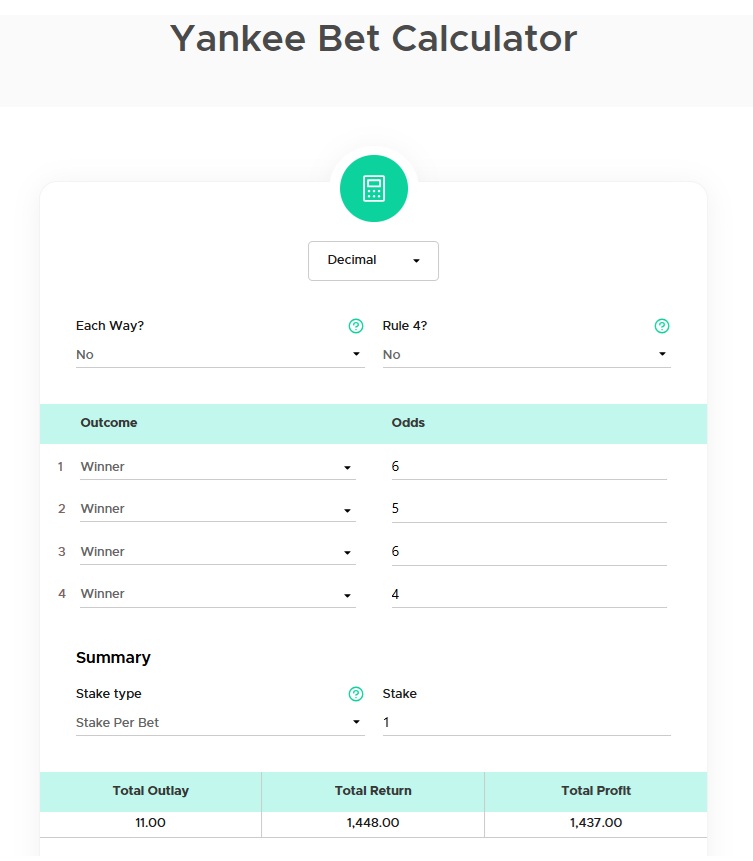Click the Stake amount input field
This screenshot has height=861, width=753.
[x=526, y=723]
